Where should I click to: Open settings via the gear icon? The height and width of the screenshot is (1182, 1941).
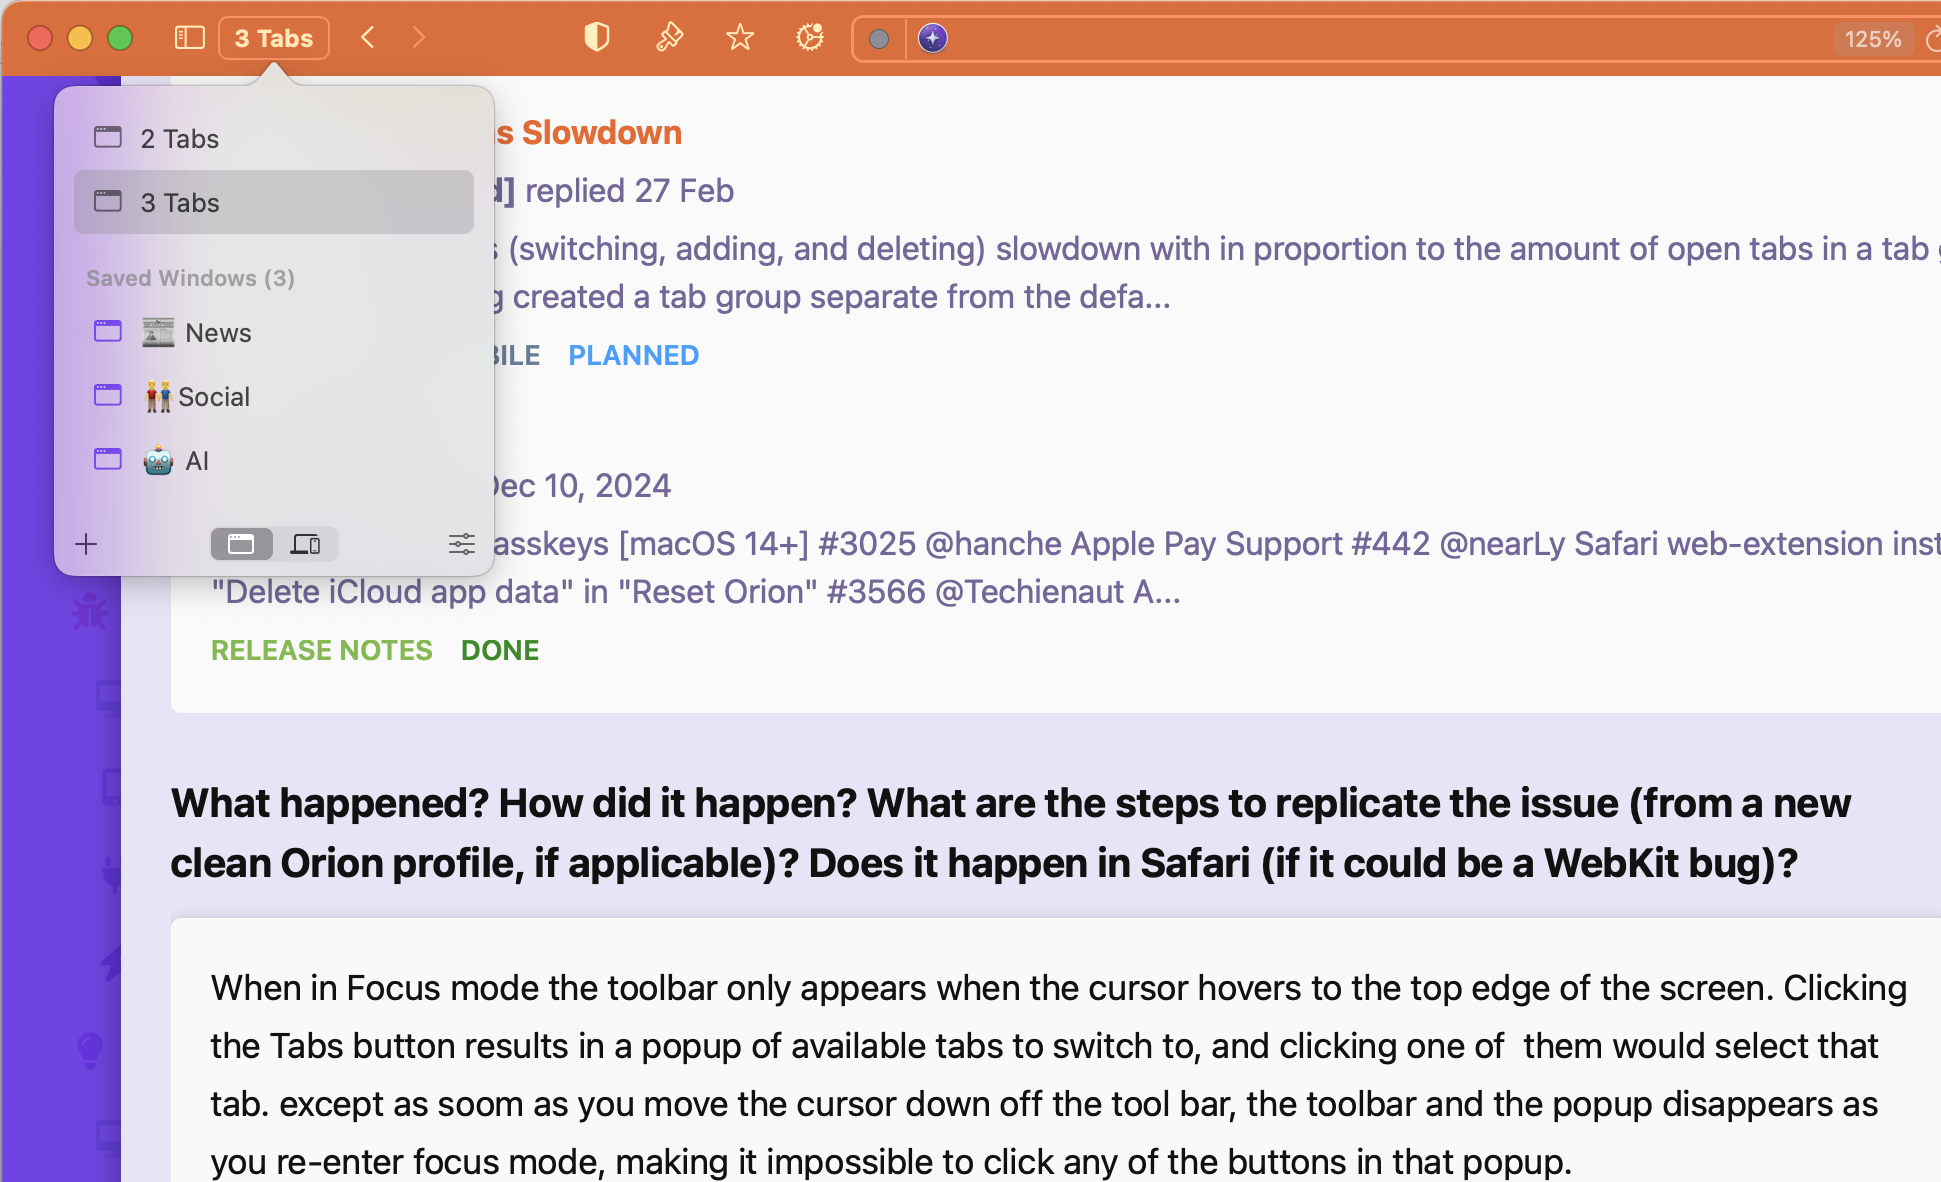pos(810,37)
